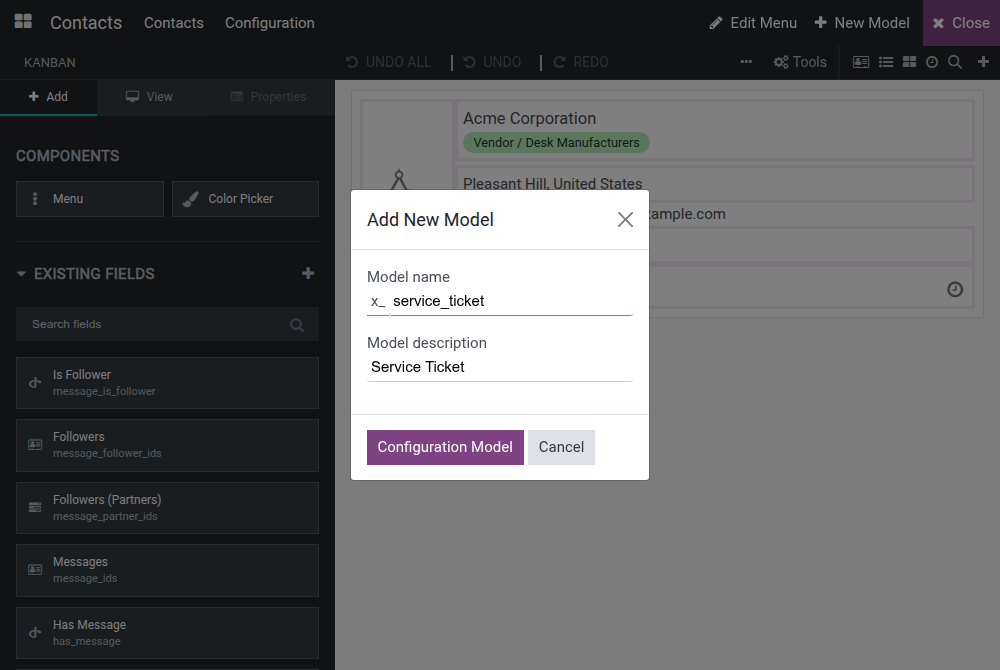Click the Acme Corporation card title
This screenshot has height=670, width=1000.
coord(529,119)
